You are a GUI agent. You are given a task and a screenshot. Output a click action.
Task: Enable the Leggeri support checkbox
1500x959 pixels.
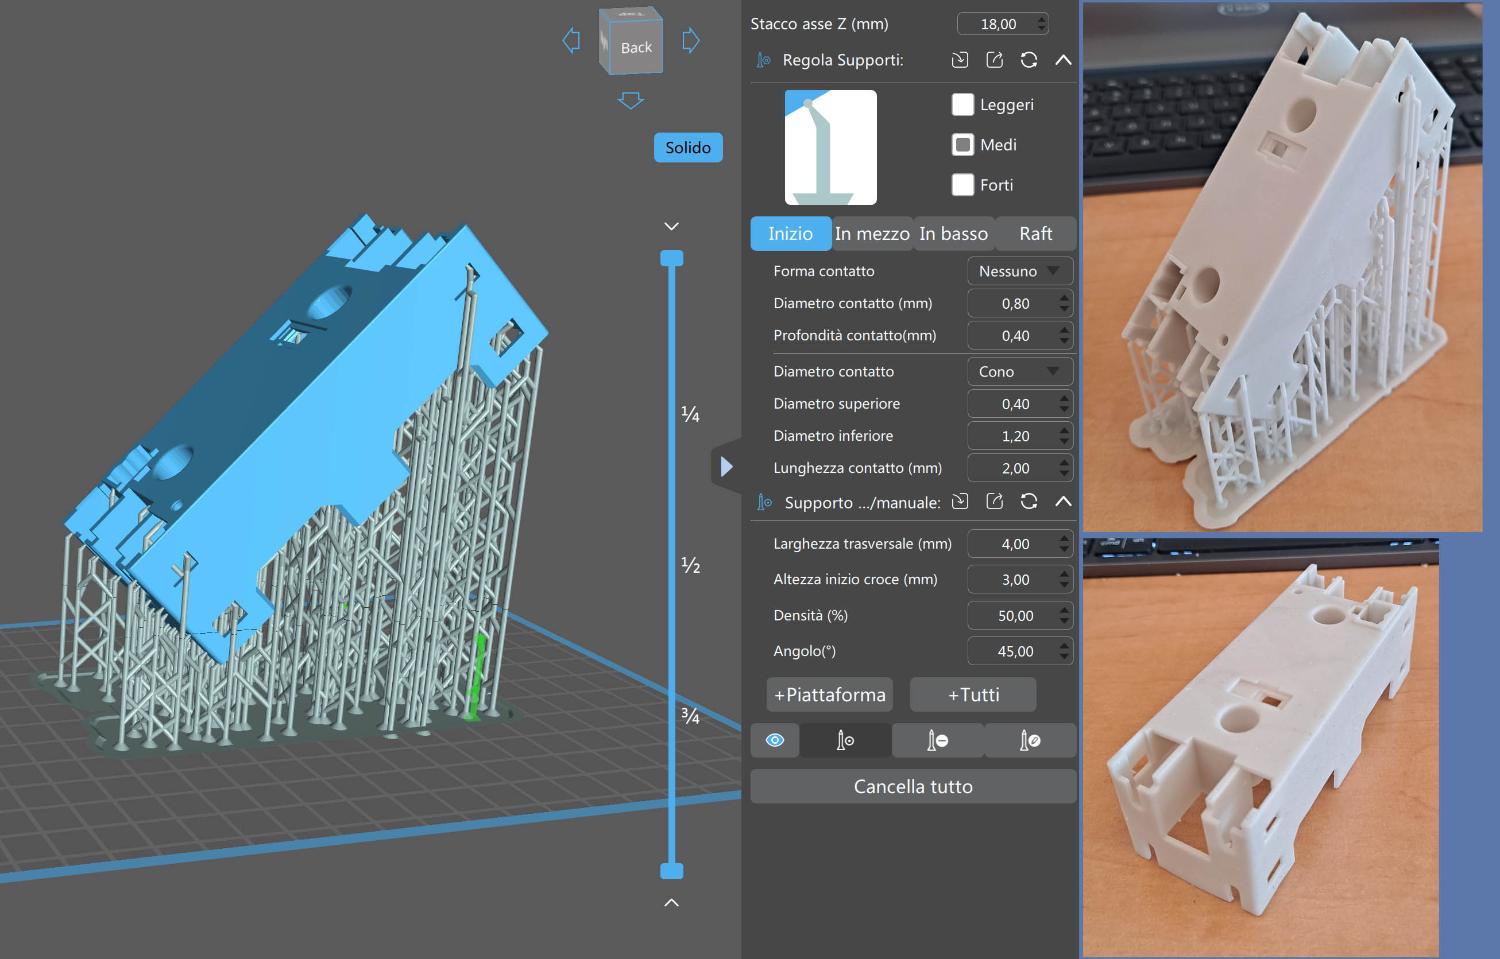pyautogui.click(x=963, y=105)
